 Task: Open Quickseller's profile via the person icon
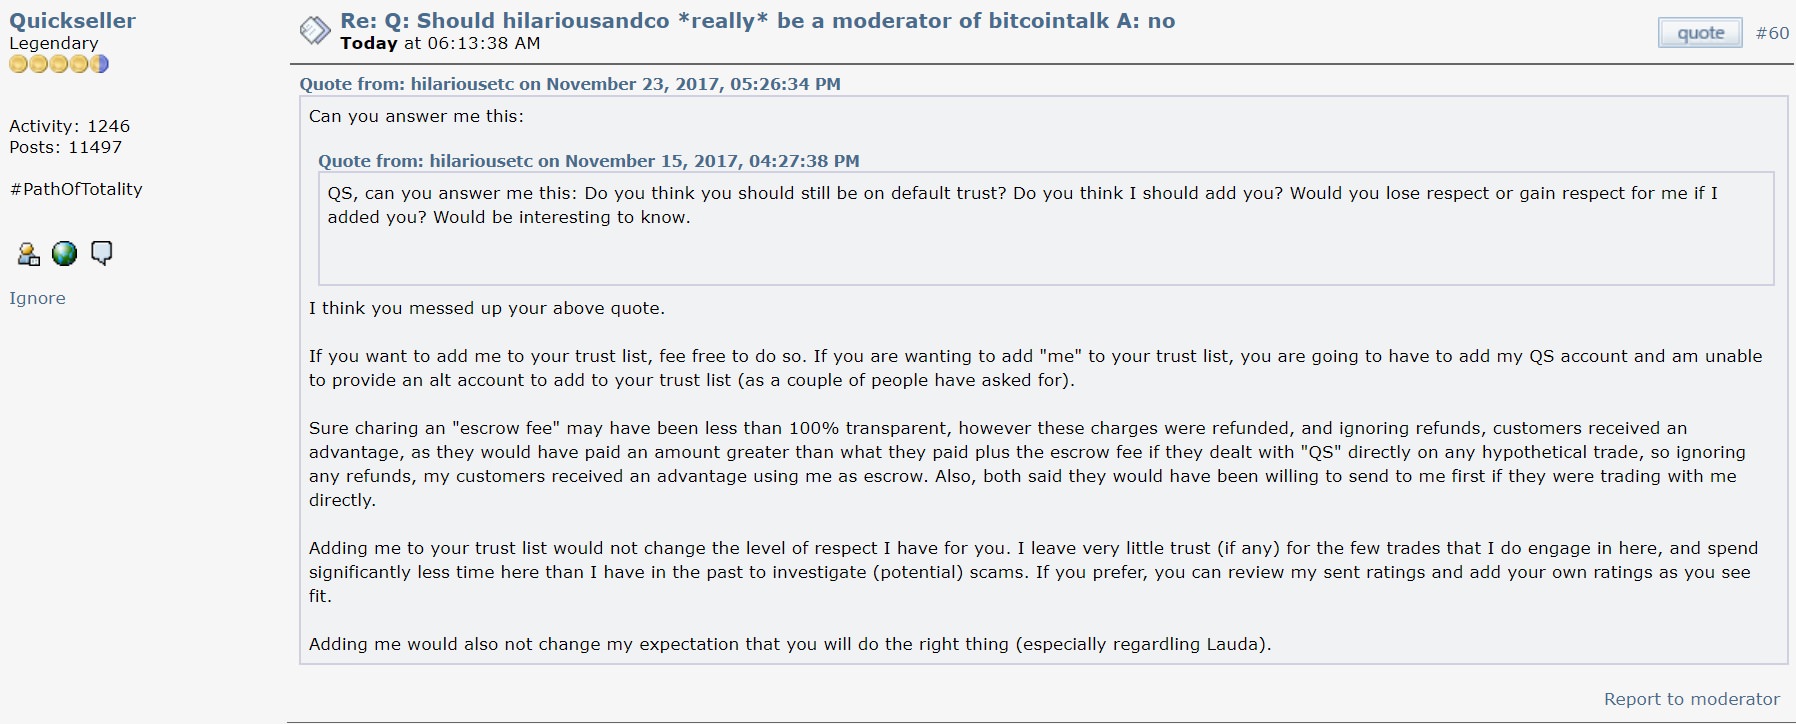pyautogui.click(x=29, y=254)
